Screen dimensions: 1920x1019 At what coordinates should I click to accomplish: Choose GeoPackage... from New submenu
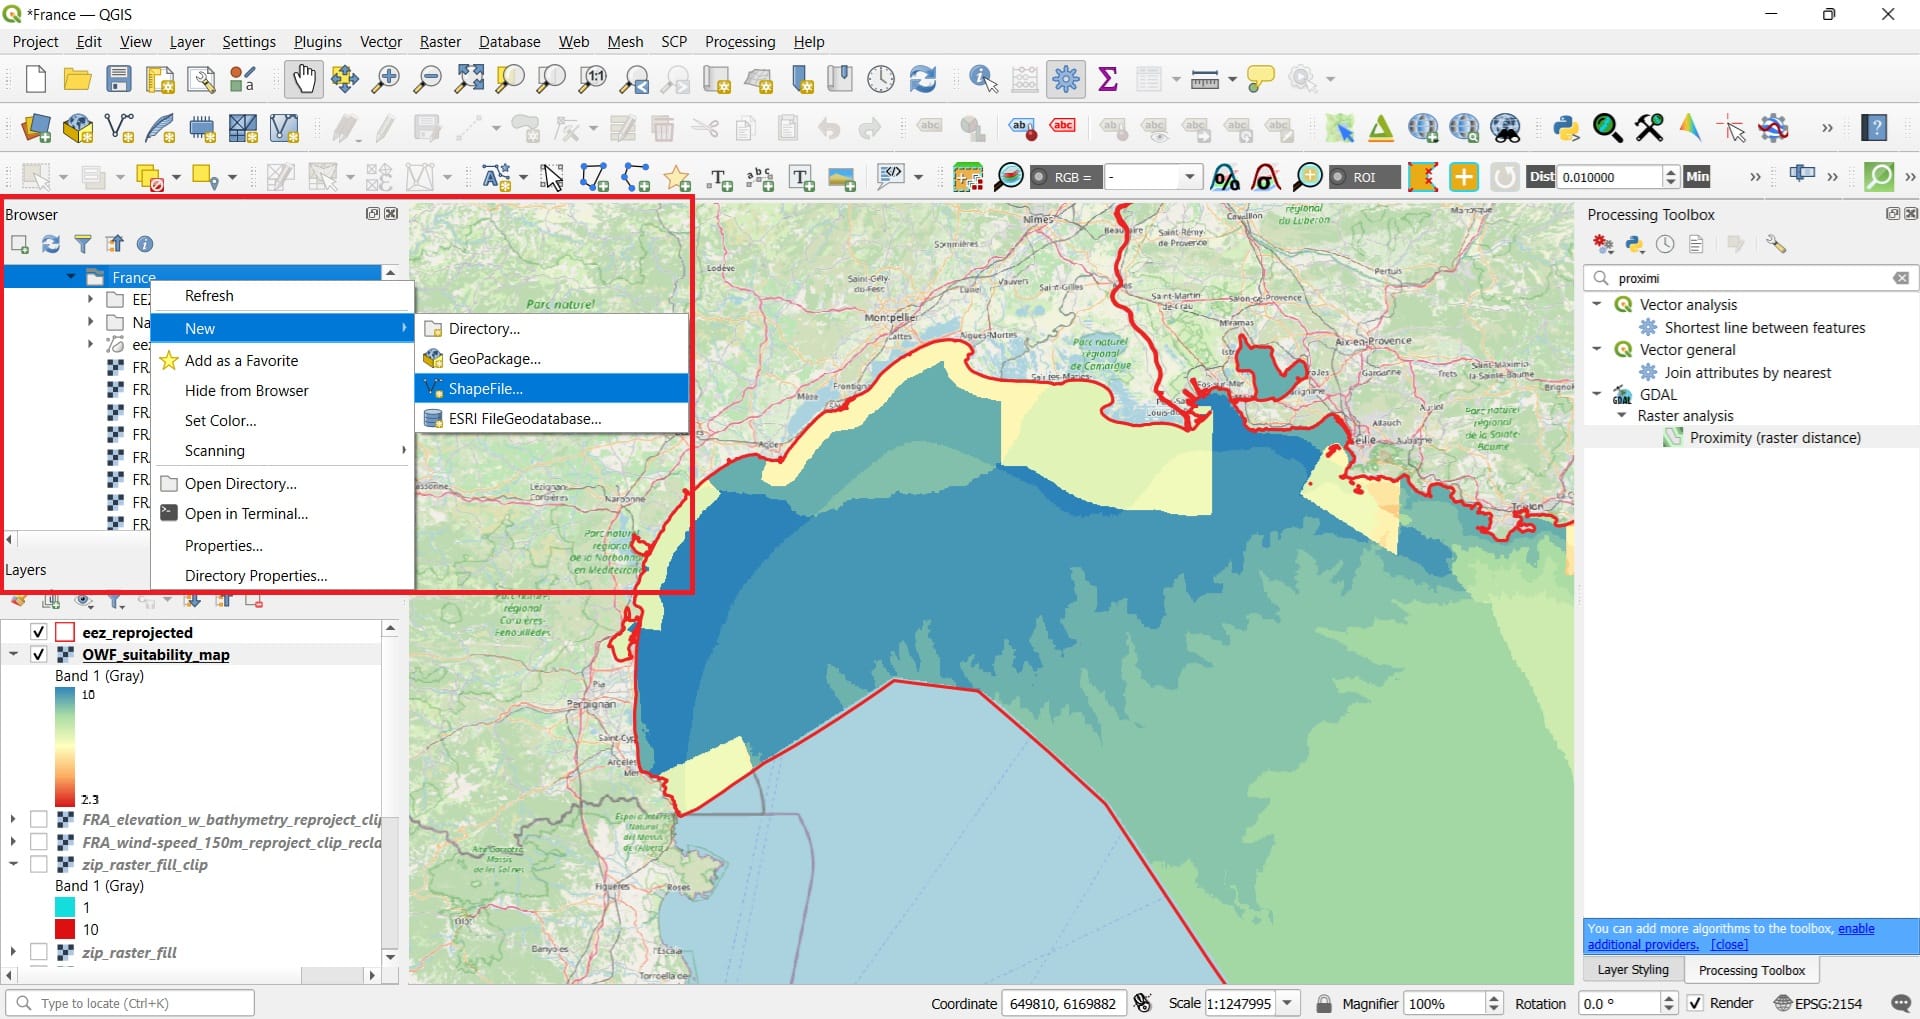click(x=552, y=358)
